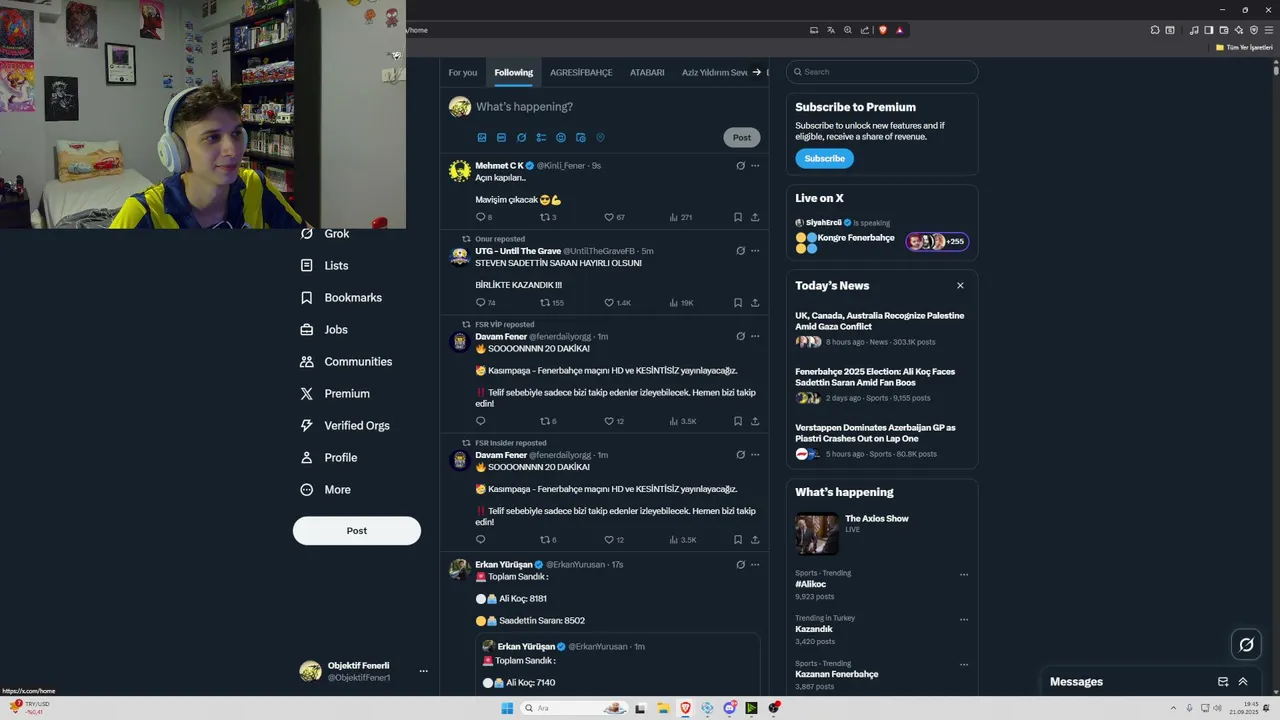The width and height of the screenshot is (1280, 720).
Task: Open more options on Erkan Yürüşan post
Action: point(755,565)
